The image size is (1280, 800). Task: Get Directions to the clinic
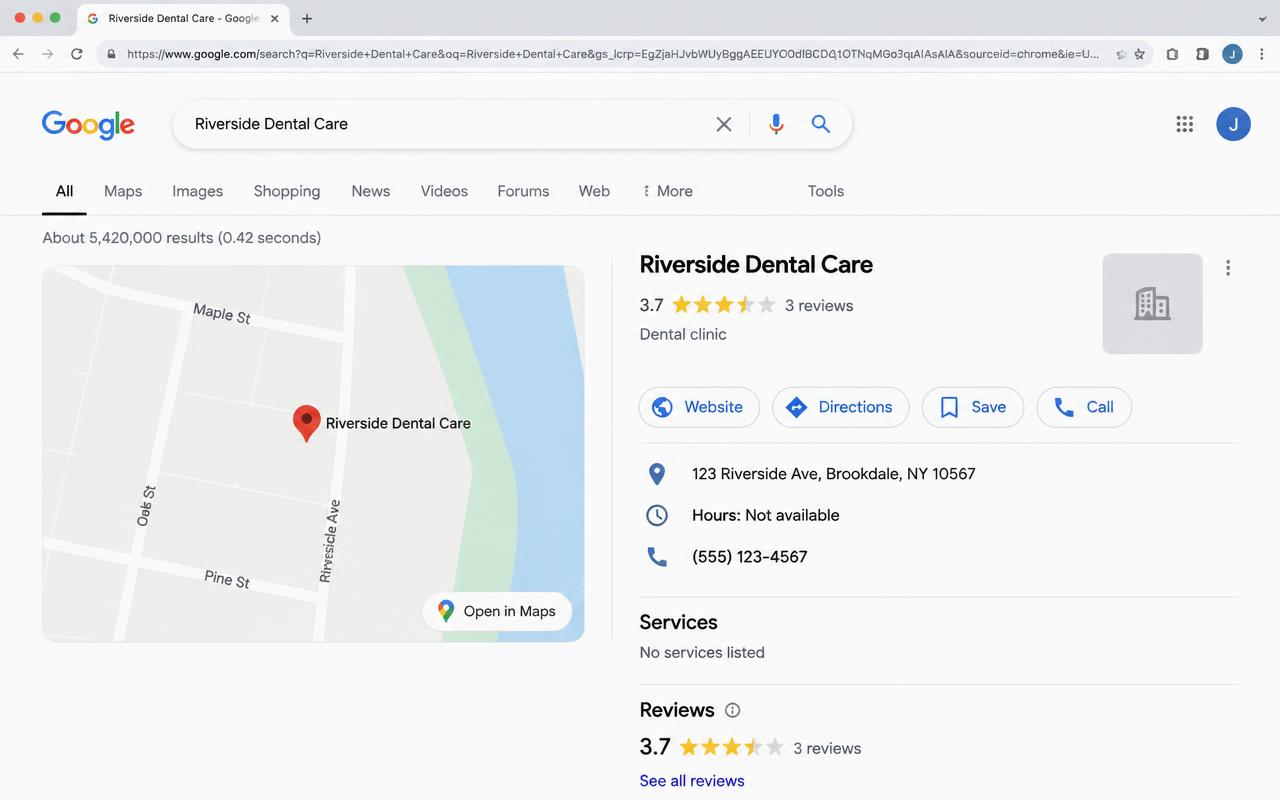click(x=840, y=407)
